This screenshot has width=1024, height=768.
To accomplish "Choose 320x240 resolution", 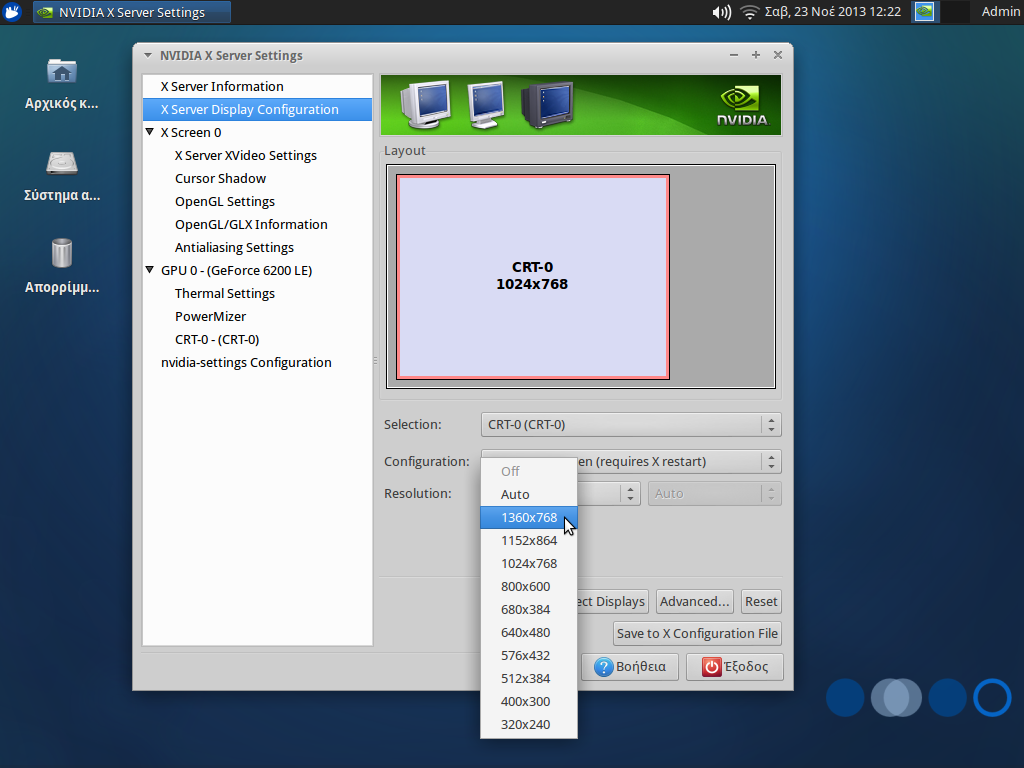I will click(529, 724).
